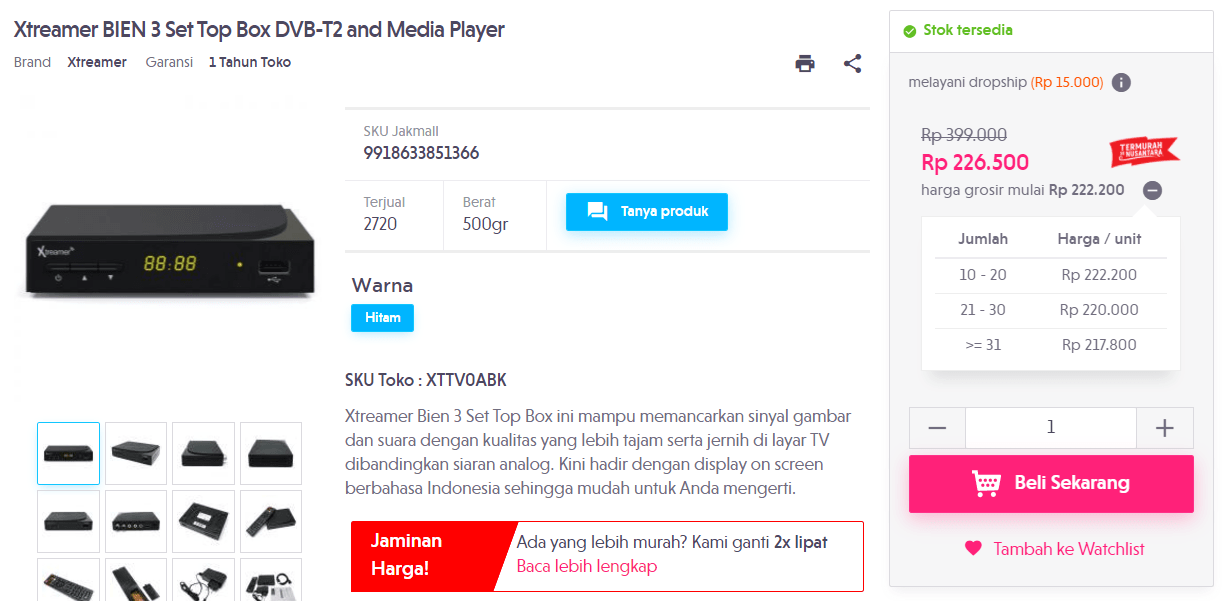Click the 500gr weight value

tap(485, 224)
